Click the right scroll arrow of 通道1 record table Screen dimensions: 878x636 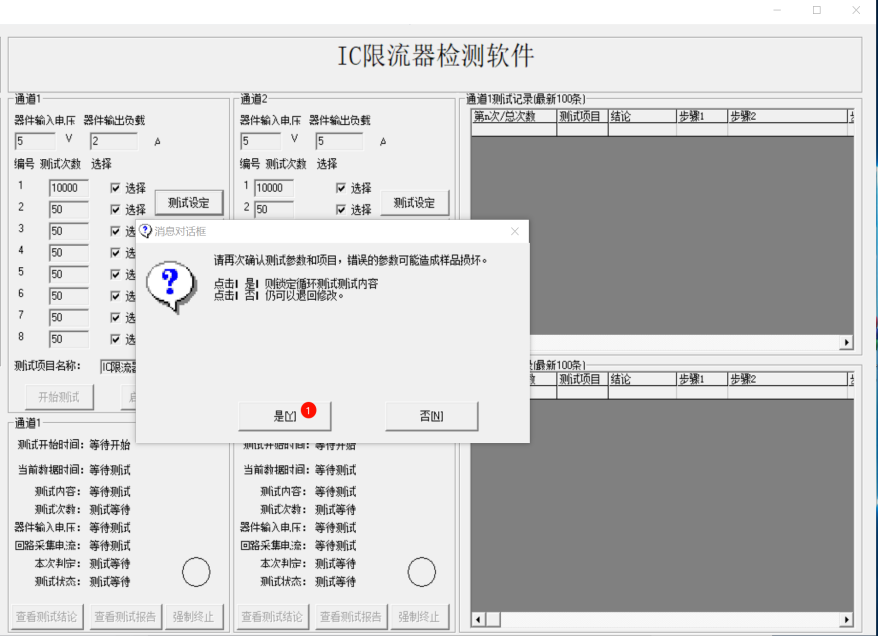[847, 342]
